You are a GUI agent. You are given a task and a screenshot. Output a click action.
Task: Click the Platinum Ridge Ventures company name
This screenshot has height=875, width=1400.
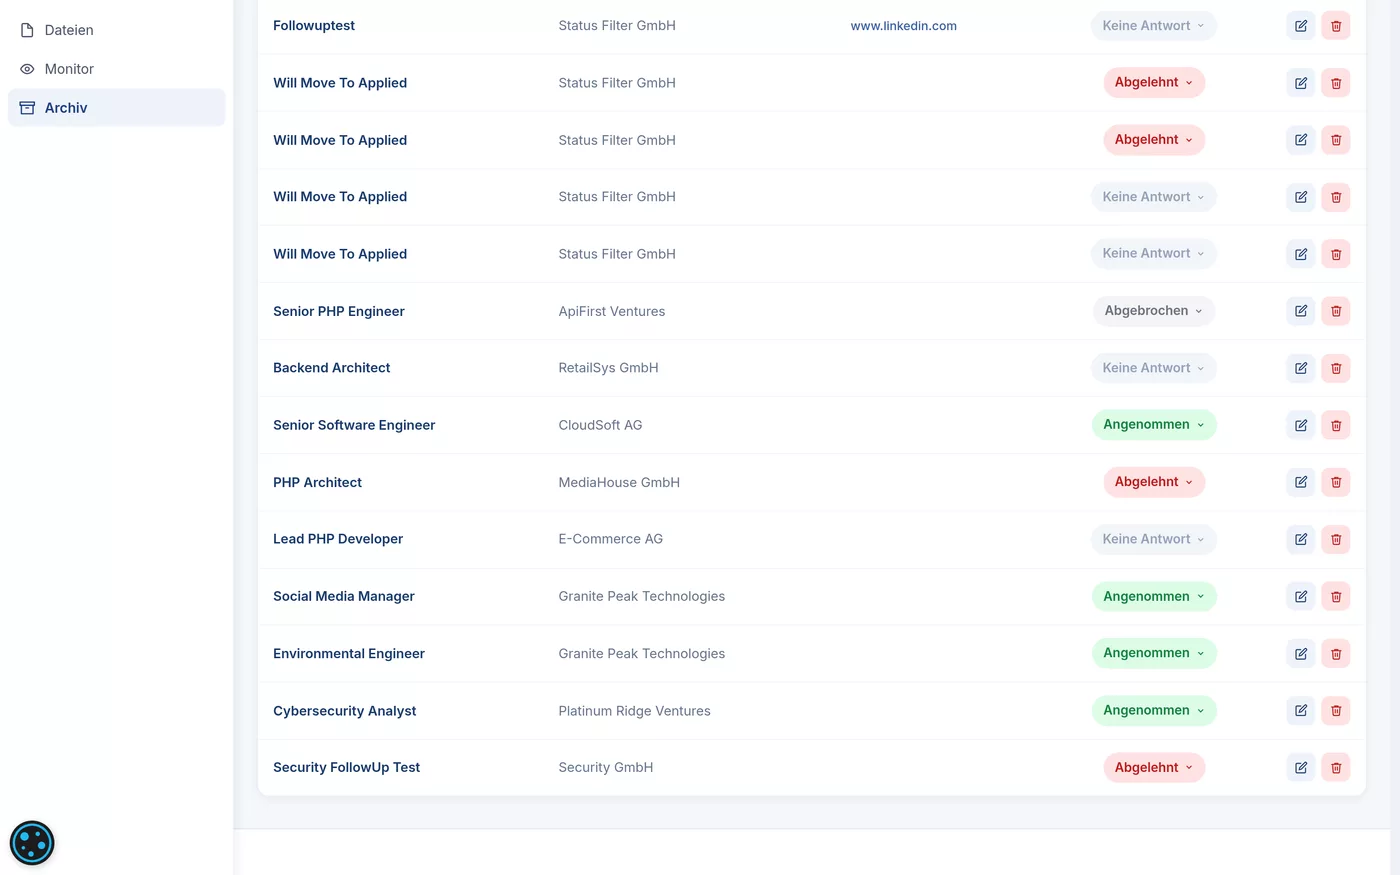click(635, 711)
